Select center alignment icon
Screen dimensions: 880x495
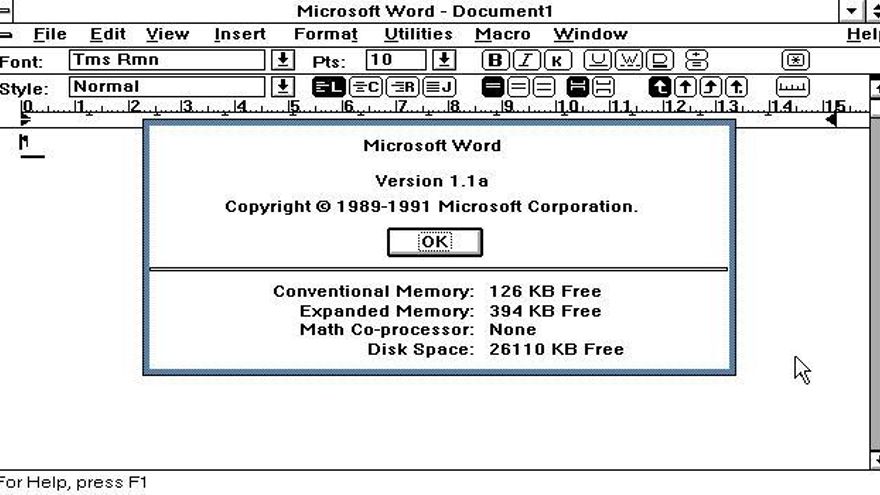point(367,87)
